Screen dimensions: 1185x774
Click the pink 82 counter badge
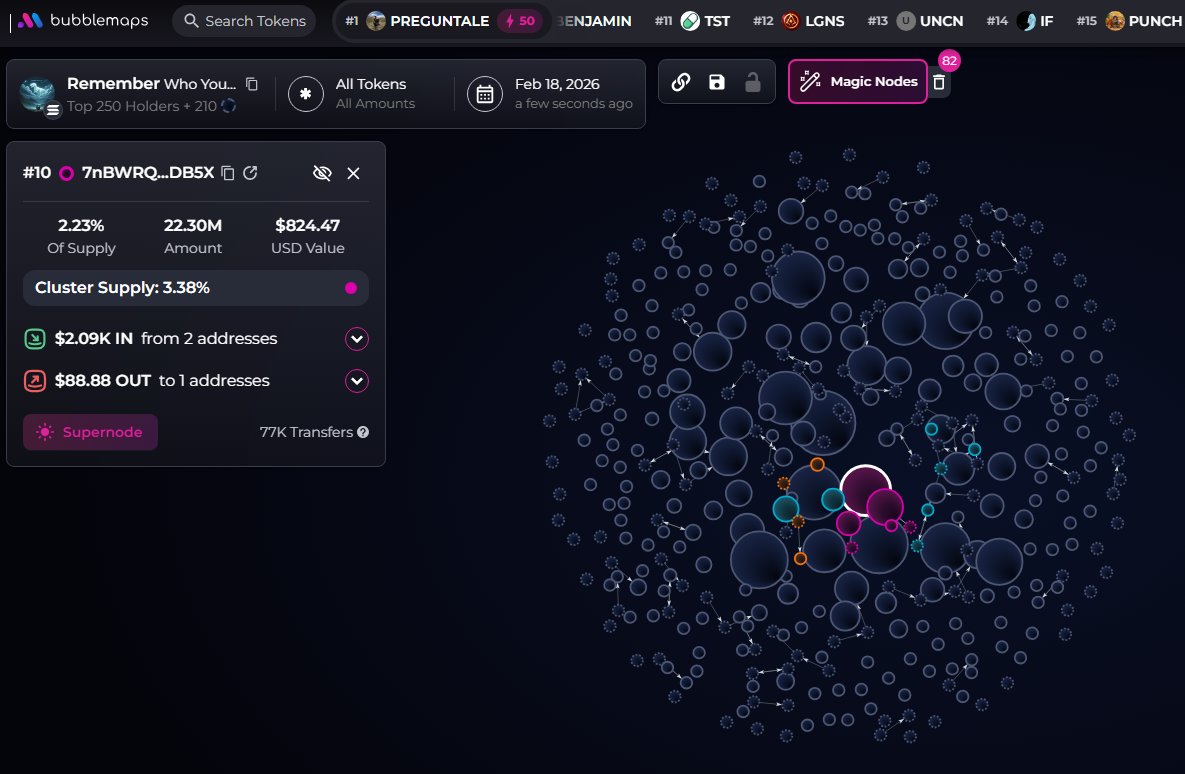point(949,60)
